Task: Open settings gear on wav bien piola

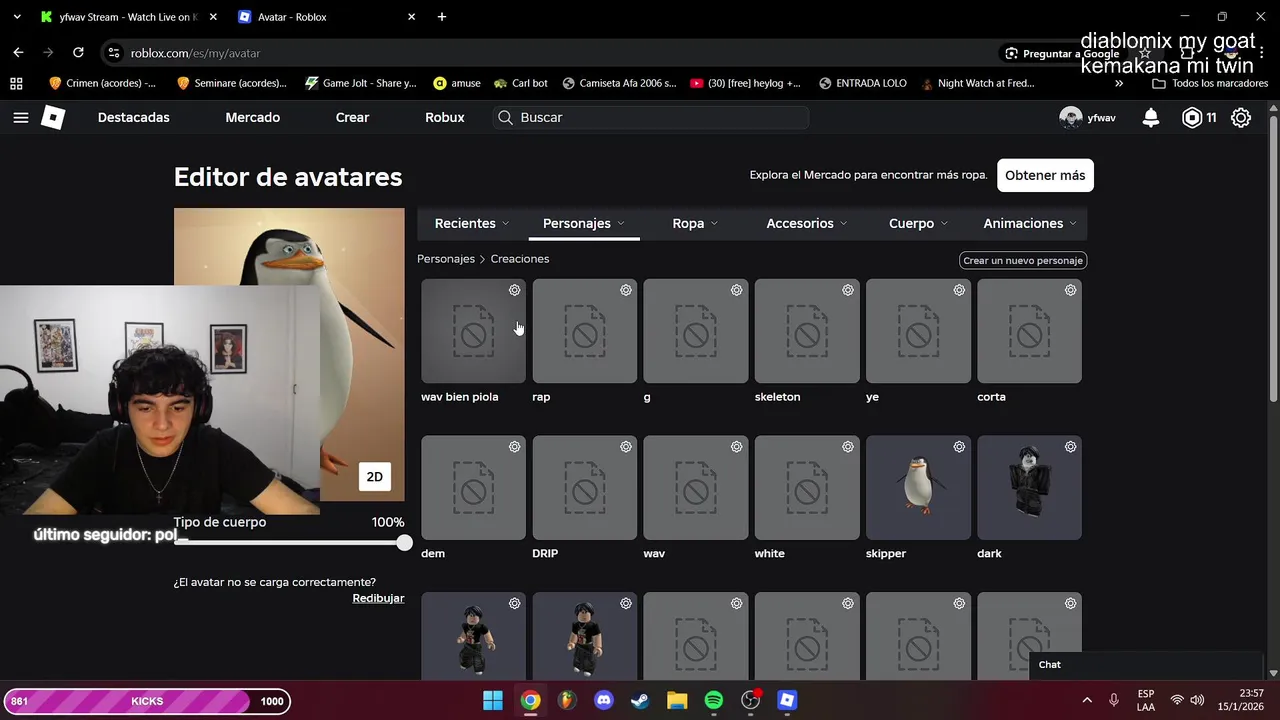Action: [x=514, y=290]
